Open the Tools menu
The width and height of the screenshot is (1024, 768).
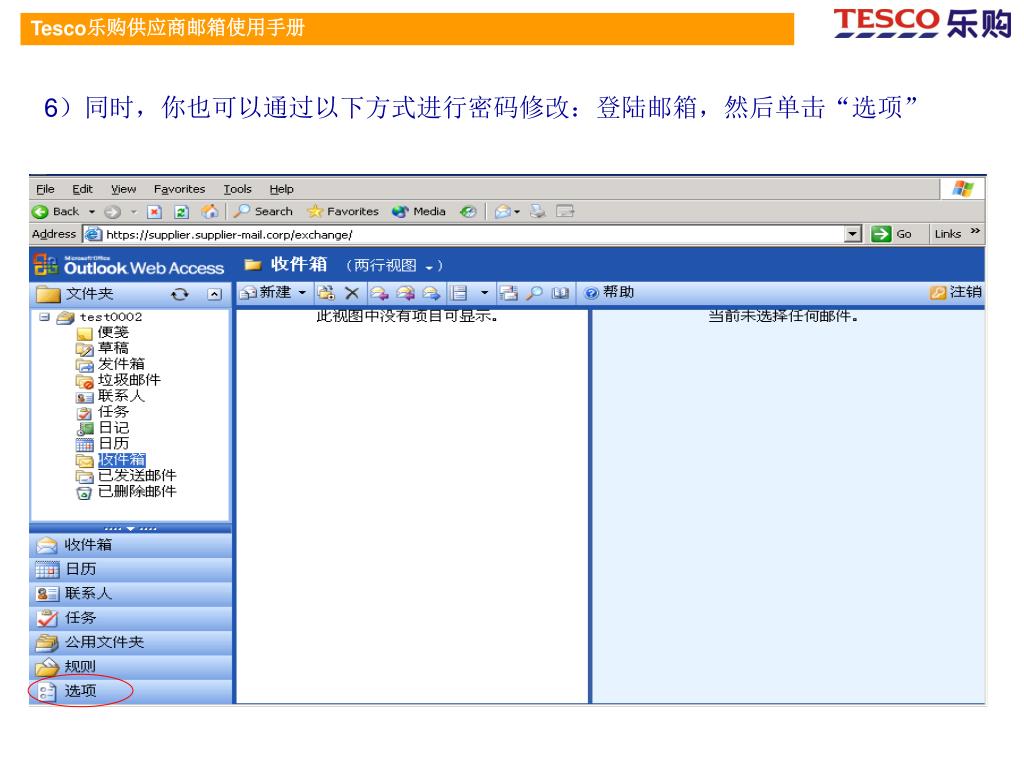(238, 189)
